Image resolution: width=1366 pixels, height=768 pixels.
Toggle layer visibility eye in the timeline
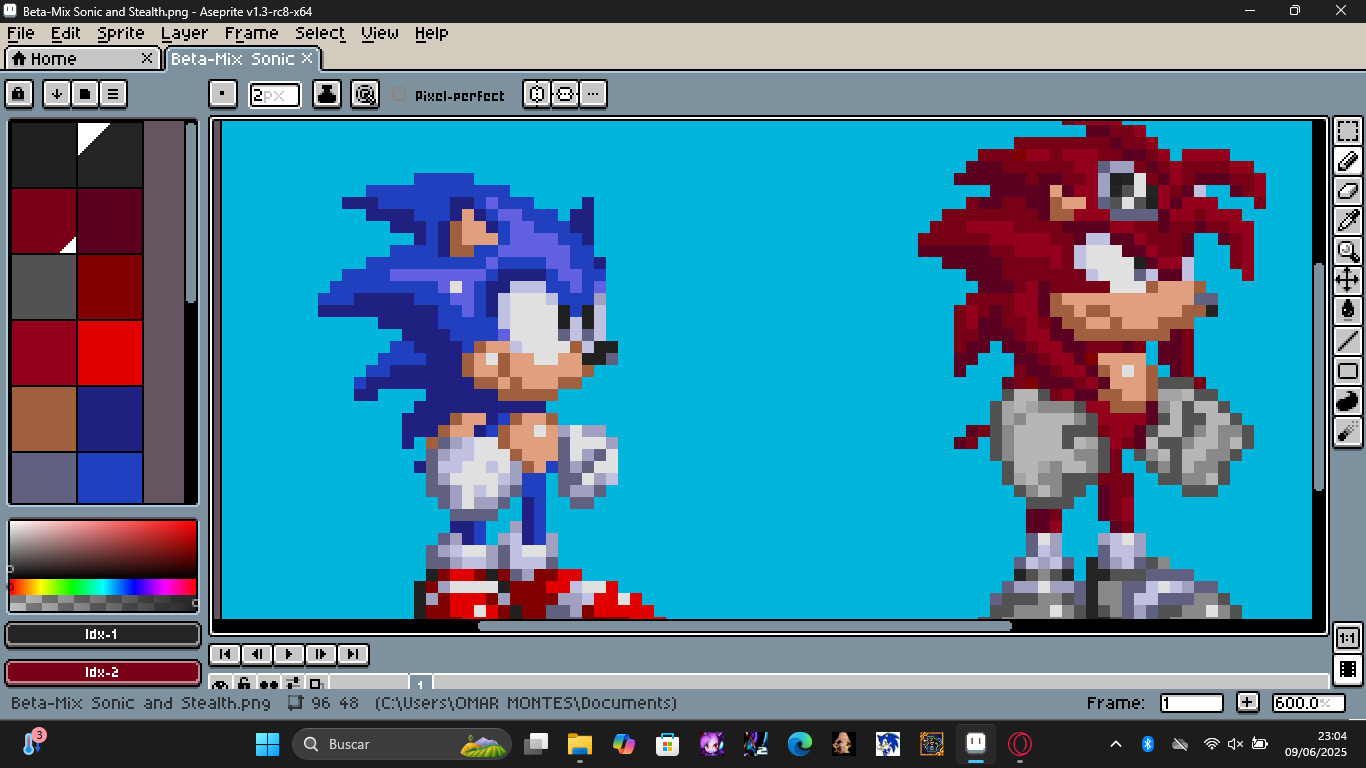point(221,685)
